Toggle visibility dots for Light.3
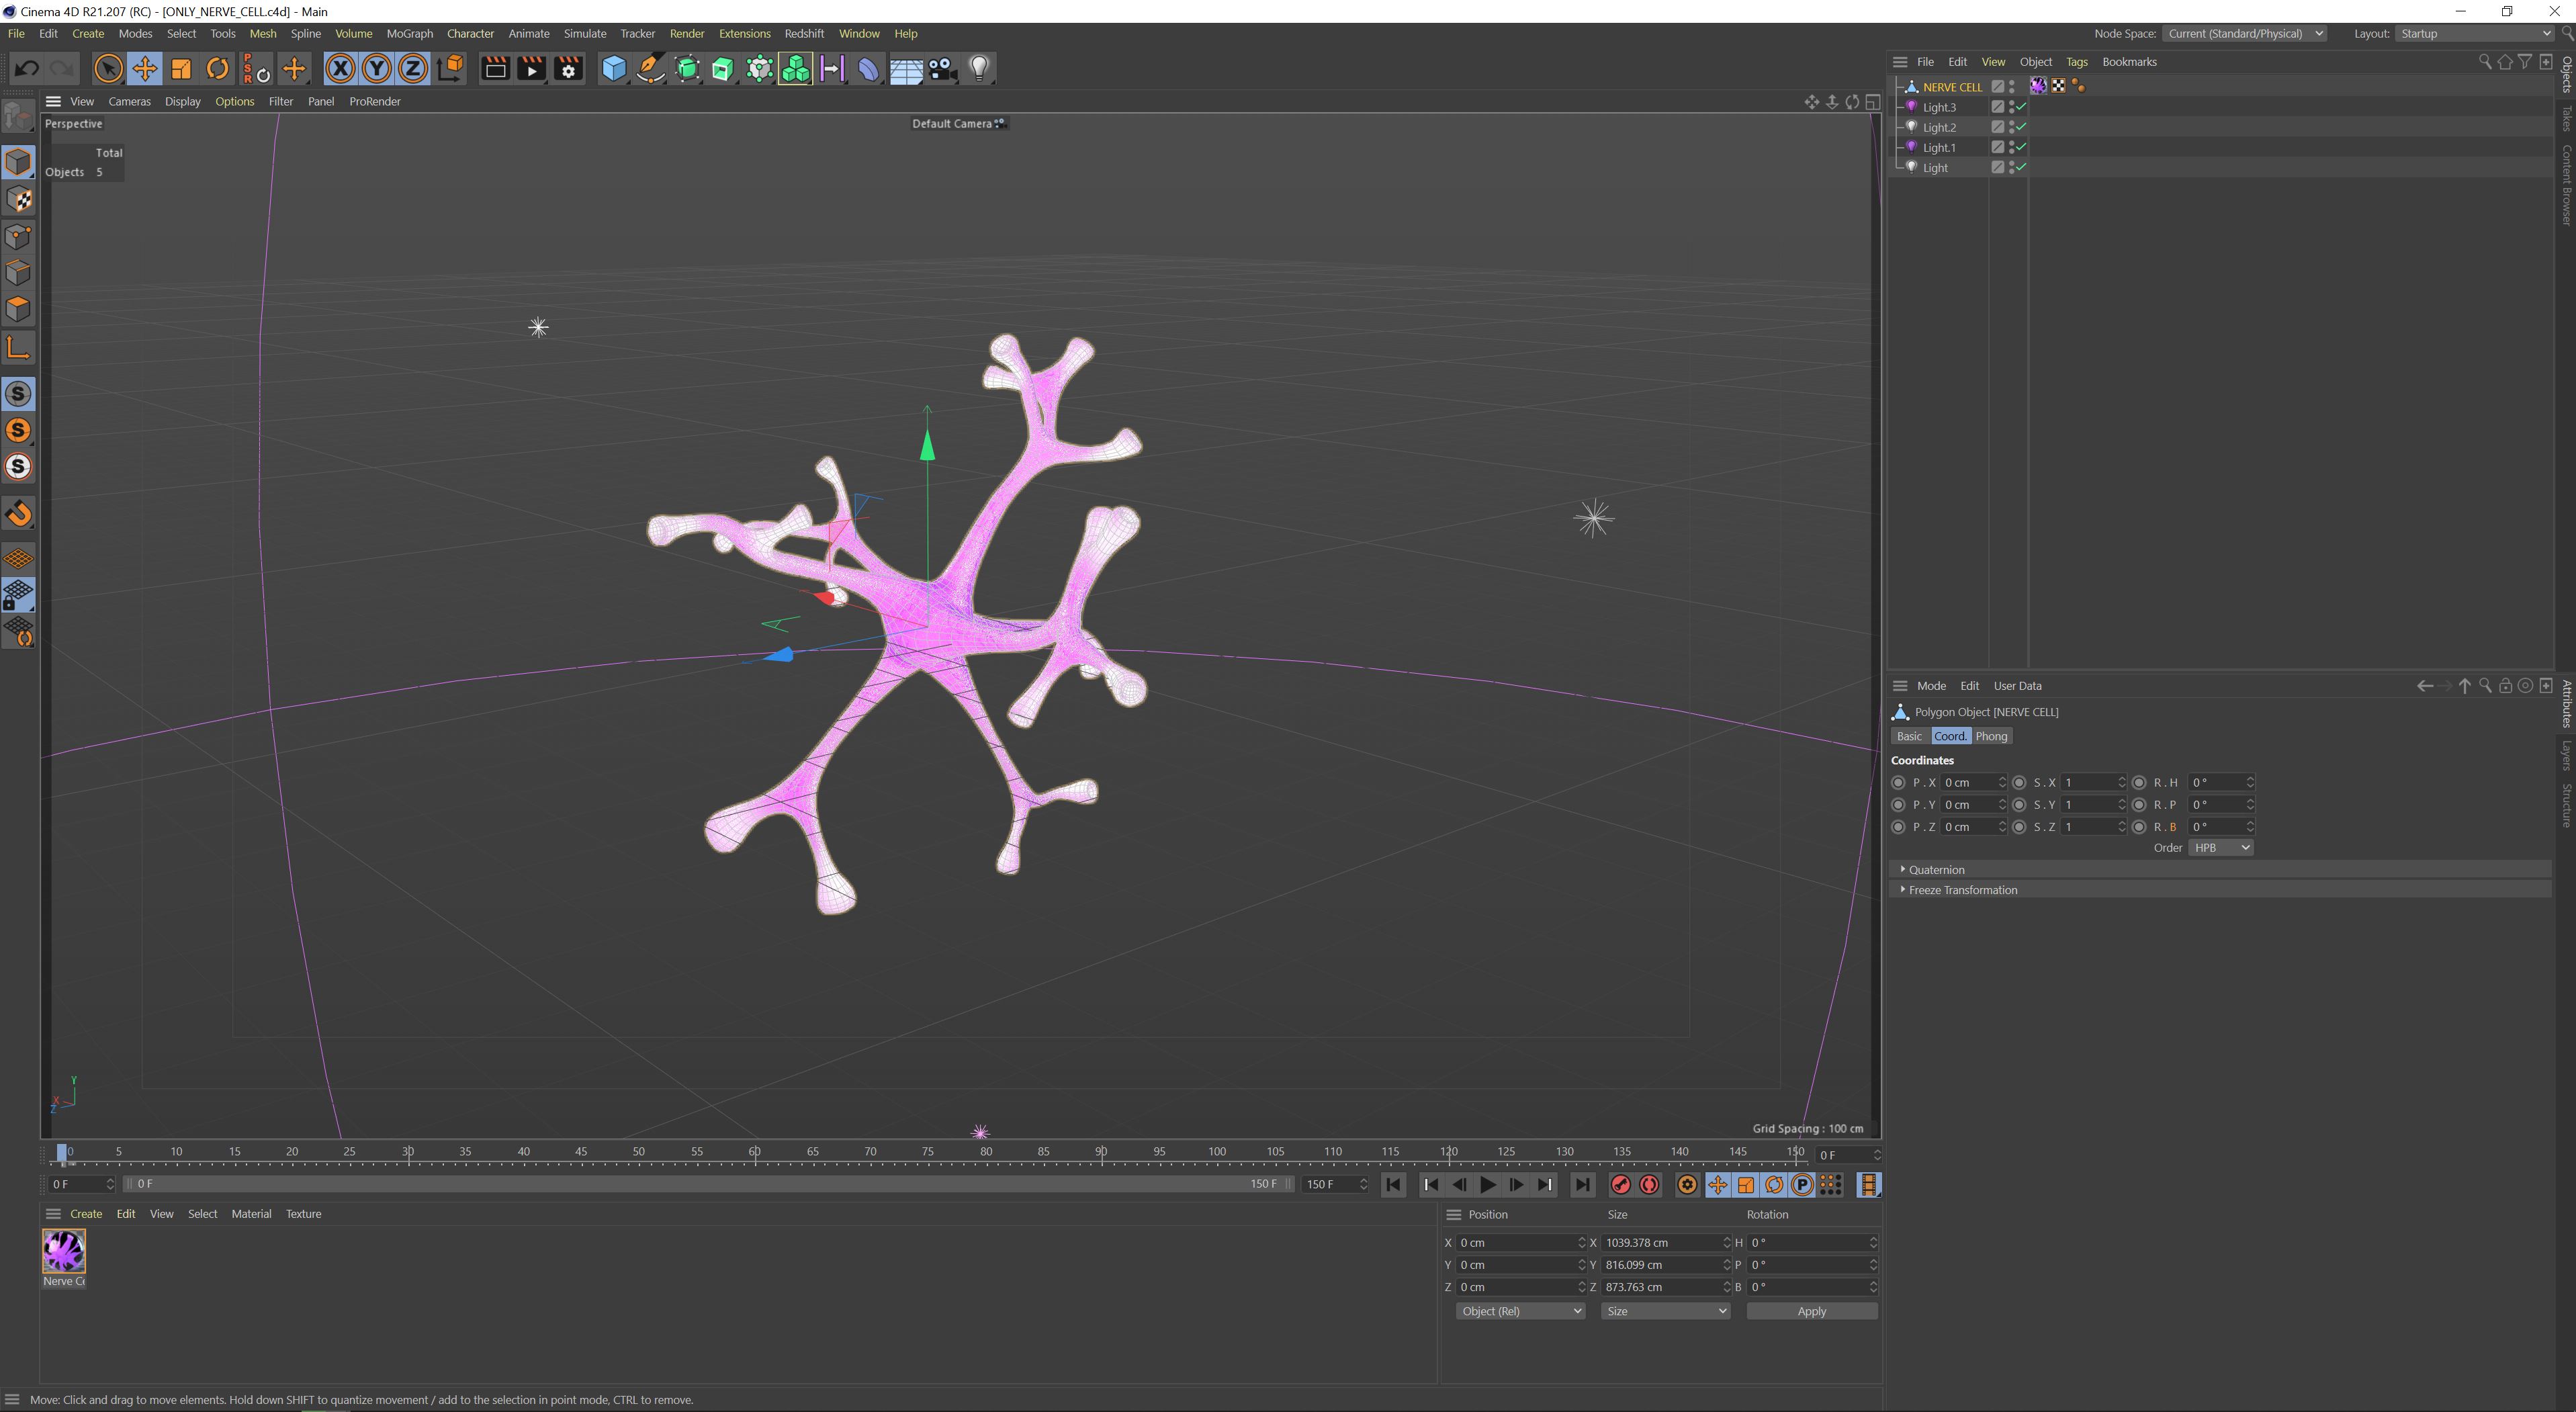The height and width of the screenshot is (1412, 2576). pos(2011,107)
